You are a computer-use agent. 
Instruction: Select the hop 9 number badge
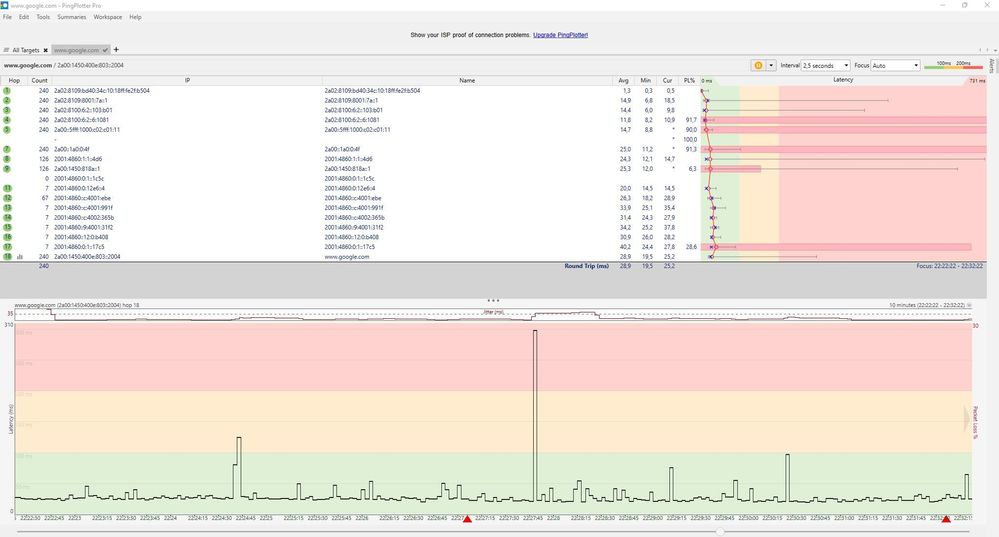coord(7,169)
